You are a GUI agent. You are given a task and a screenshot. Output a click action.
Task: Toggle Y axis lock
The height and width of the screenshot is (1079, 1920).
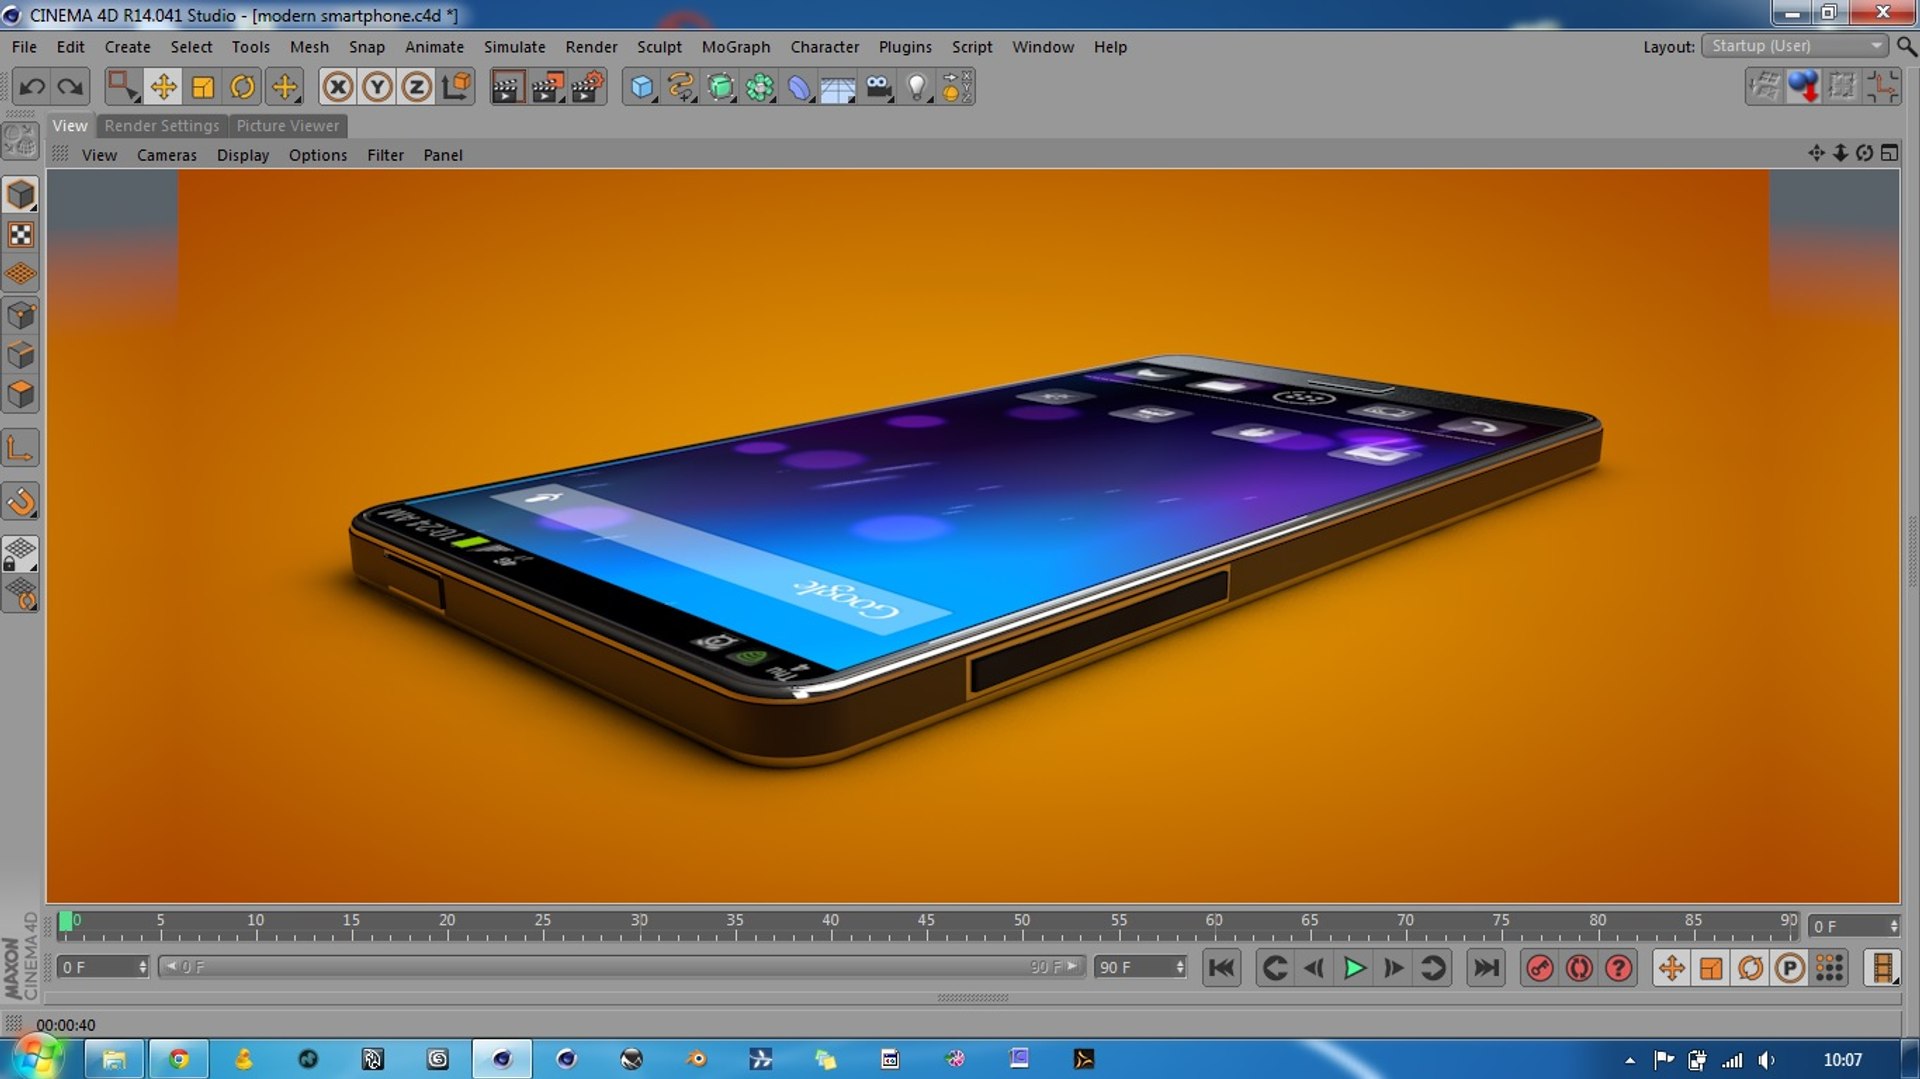pos(377,87)
